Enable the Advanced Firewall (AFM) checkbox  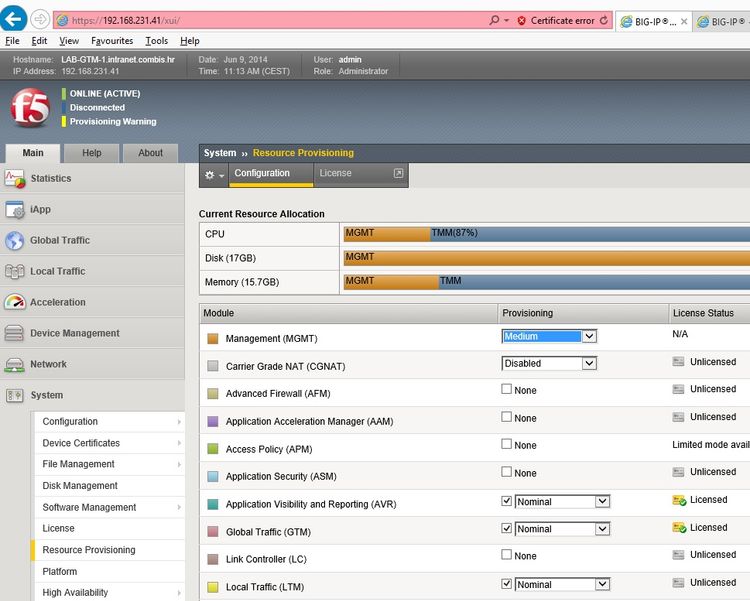pos(507,390)
